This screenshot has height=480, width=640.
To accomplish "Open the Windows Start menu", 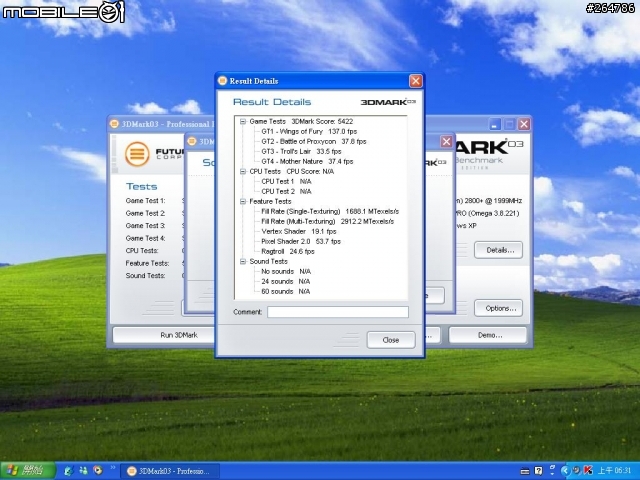I will (28, 471).
